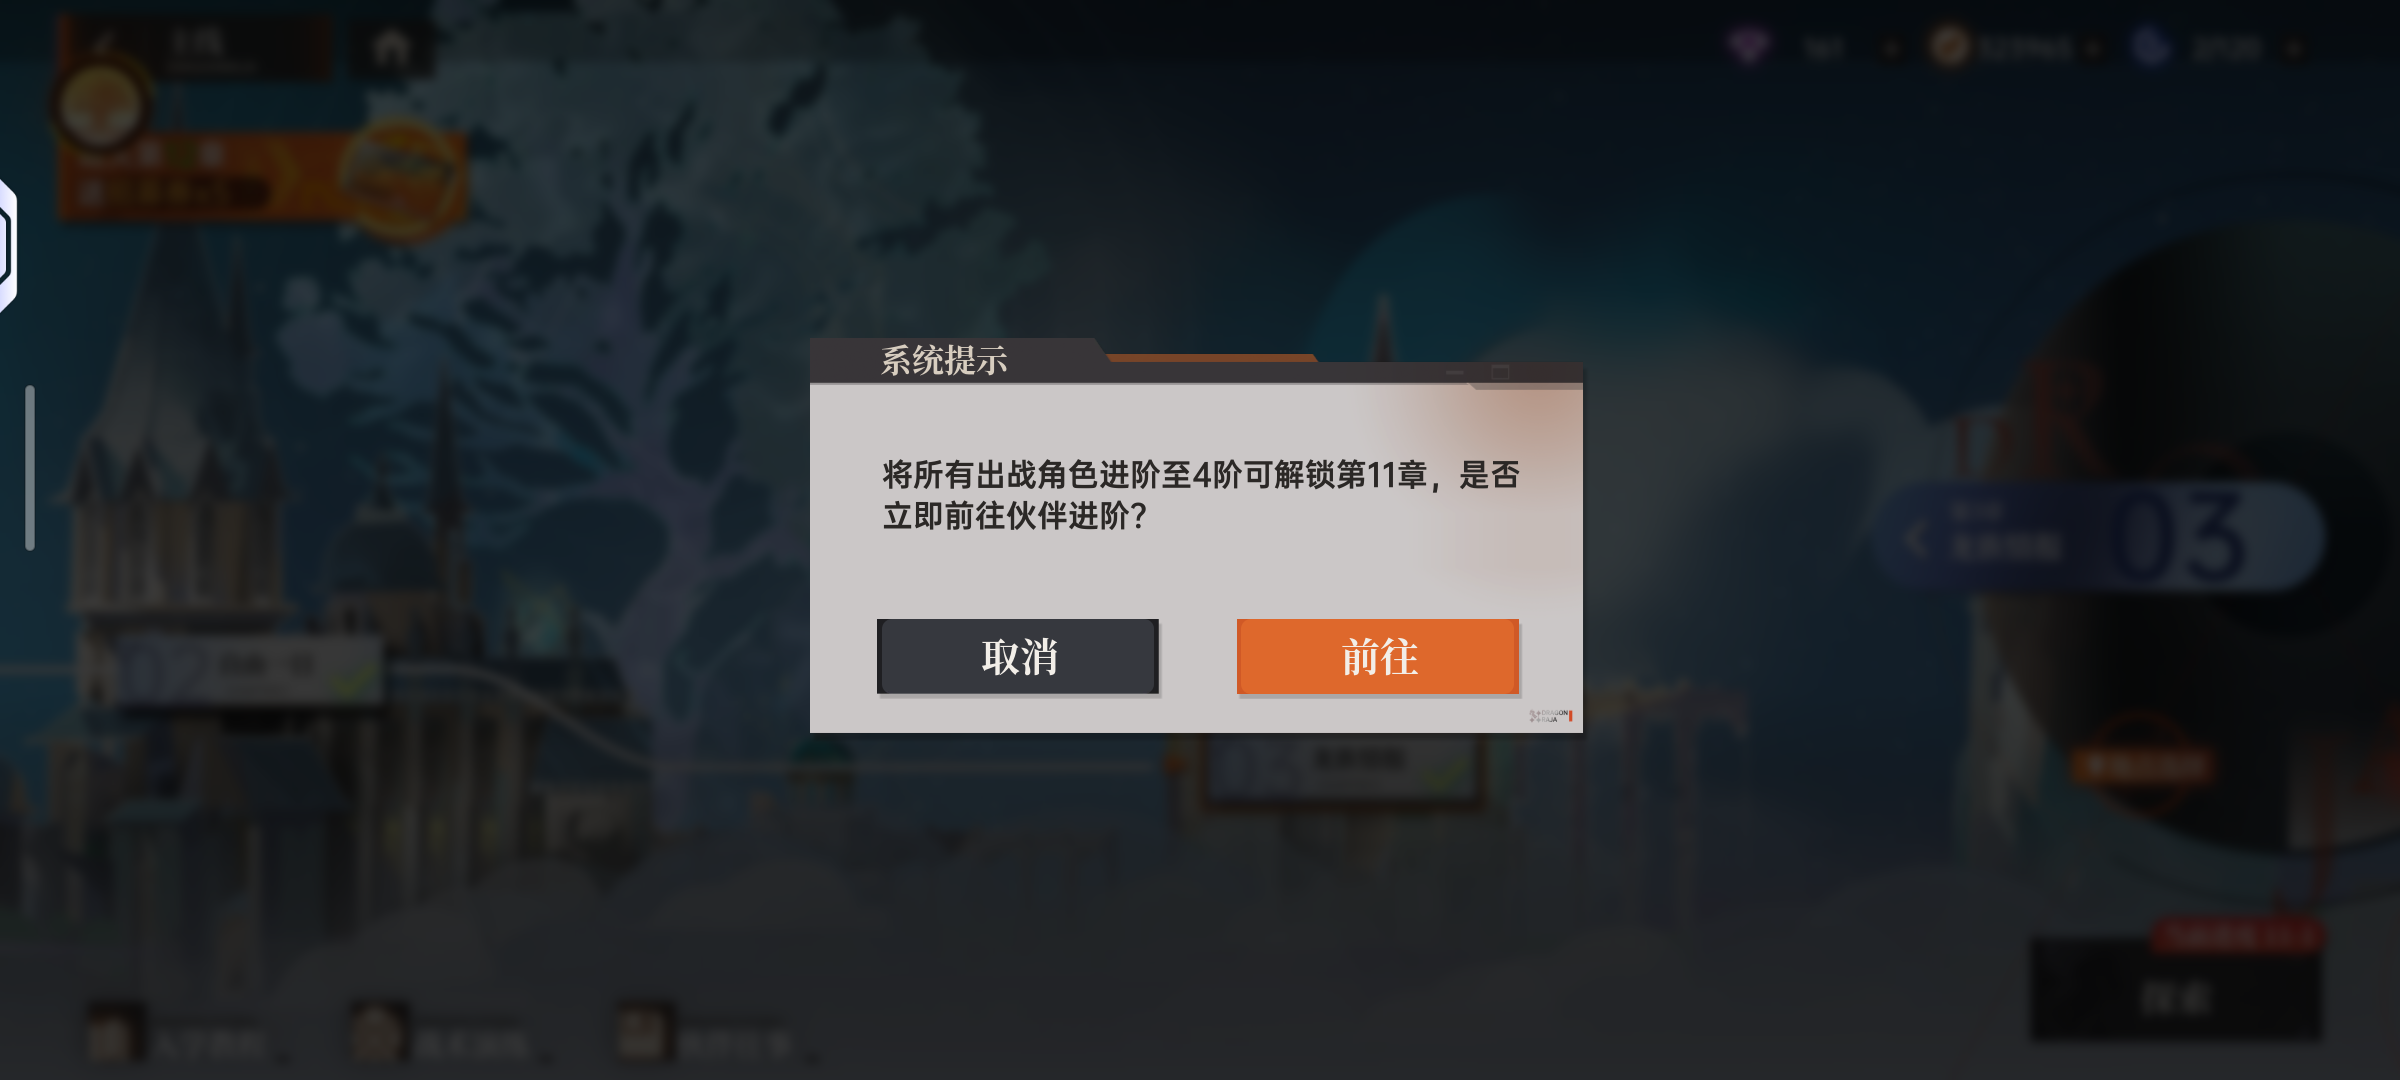Tap the round player avatar icon
Viewport: 2400px width, 1080px height.
(x=100, y=108)
